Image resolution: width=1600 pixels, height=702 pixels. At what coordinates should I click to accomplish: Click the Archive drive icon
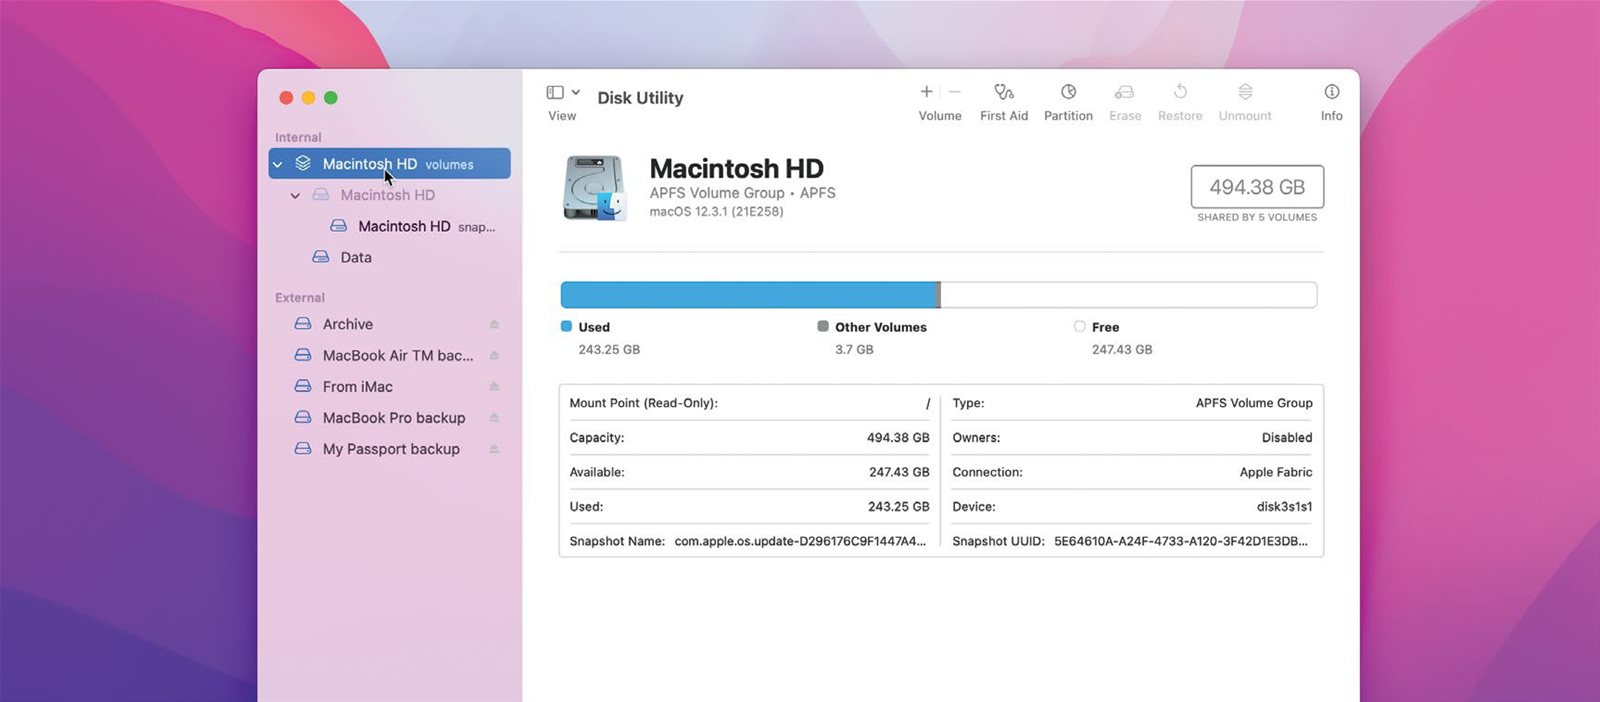click(303, 324)
